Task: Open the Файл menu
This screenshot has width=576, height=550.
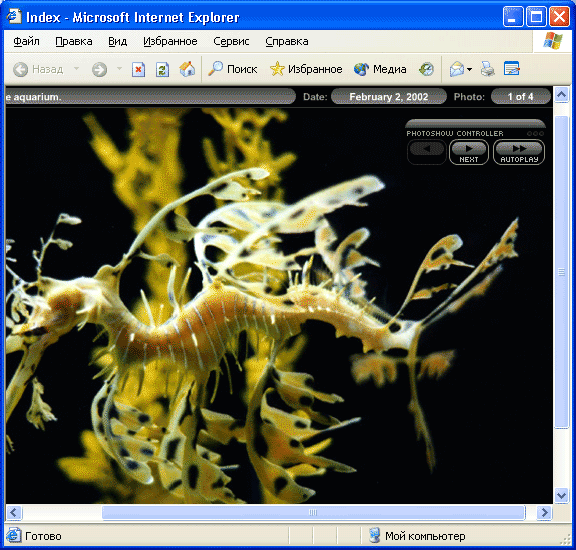Action: (26, 42)
